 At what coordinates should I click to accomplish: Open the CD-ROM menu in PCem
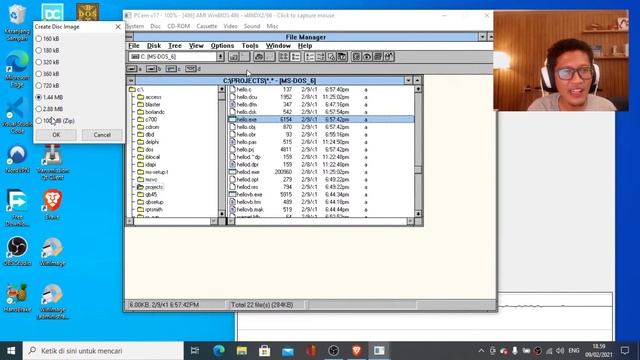click(178, 26)
